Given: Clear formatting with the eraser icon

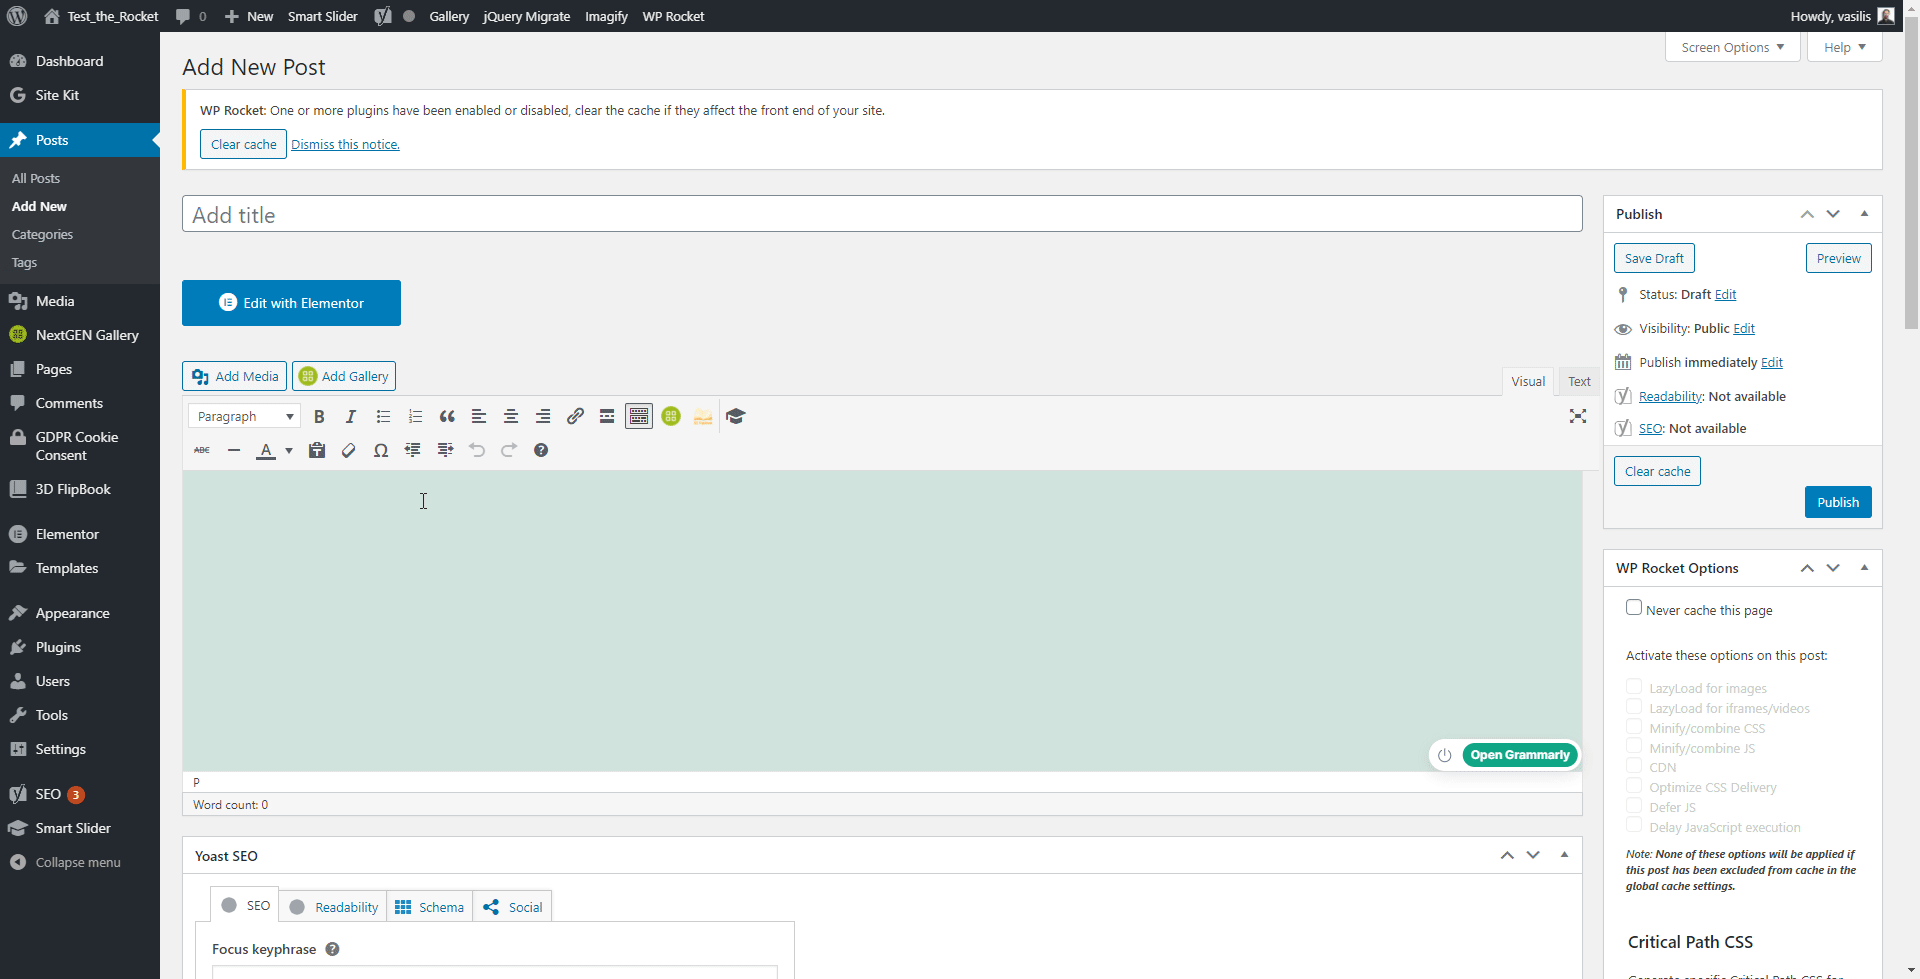Looking at the screenshot, I should coord(349,451).
